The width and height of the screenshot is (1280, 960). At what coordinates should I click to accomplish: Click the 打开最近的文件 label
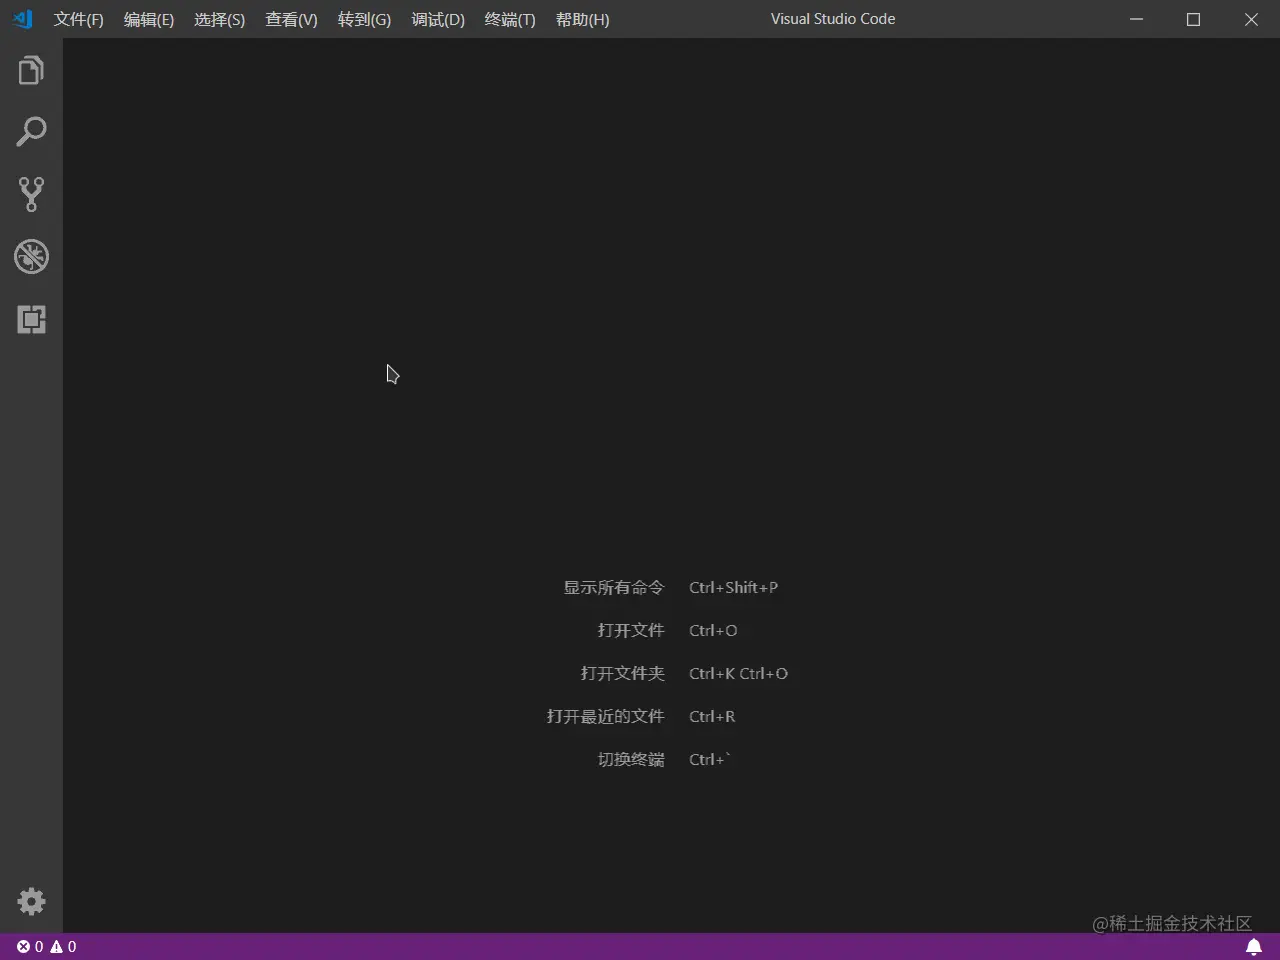point(605,717)
